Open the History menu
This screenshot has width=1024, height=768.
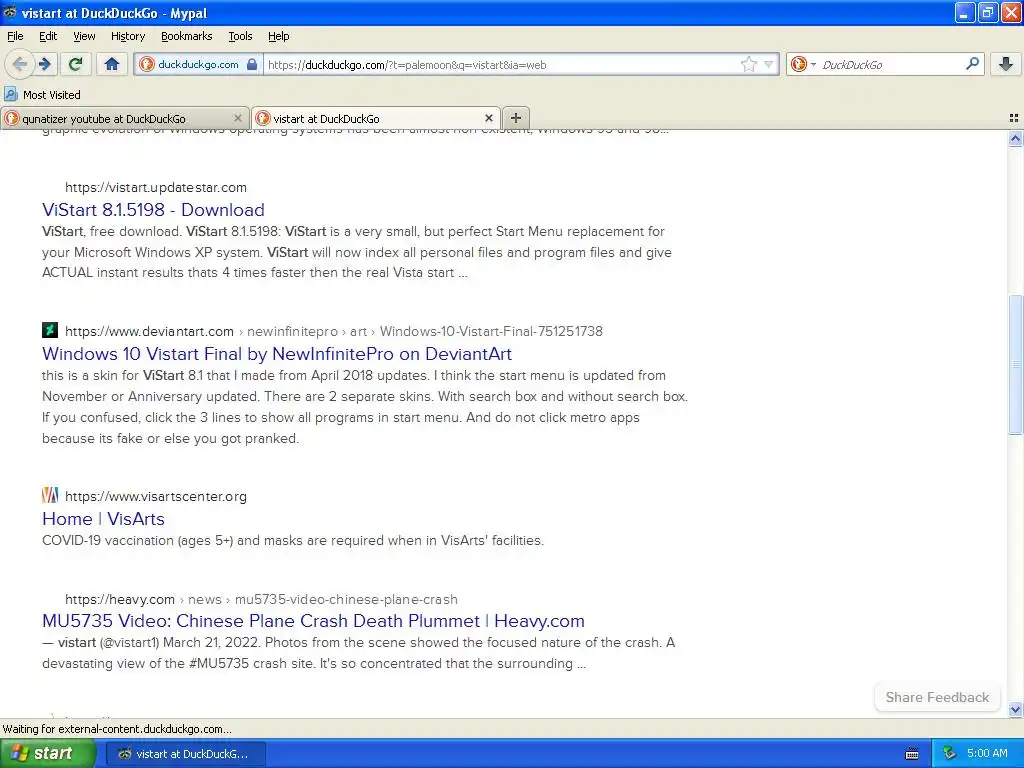pos(127,36)
